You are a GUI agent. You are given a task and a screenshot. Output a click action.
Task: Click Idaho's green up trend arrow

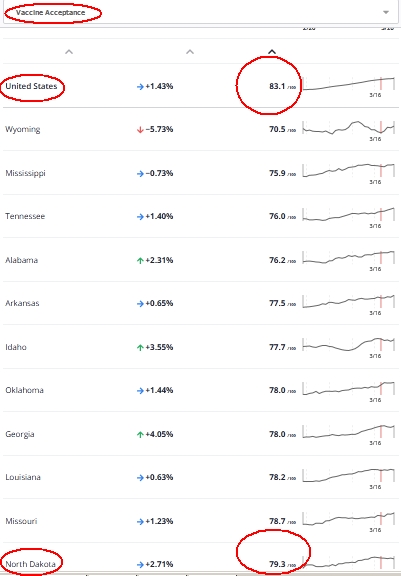140,348
